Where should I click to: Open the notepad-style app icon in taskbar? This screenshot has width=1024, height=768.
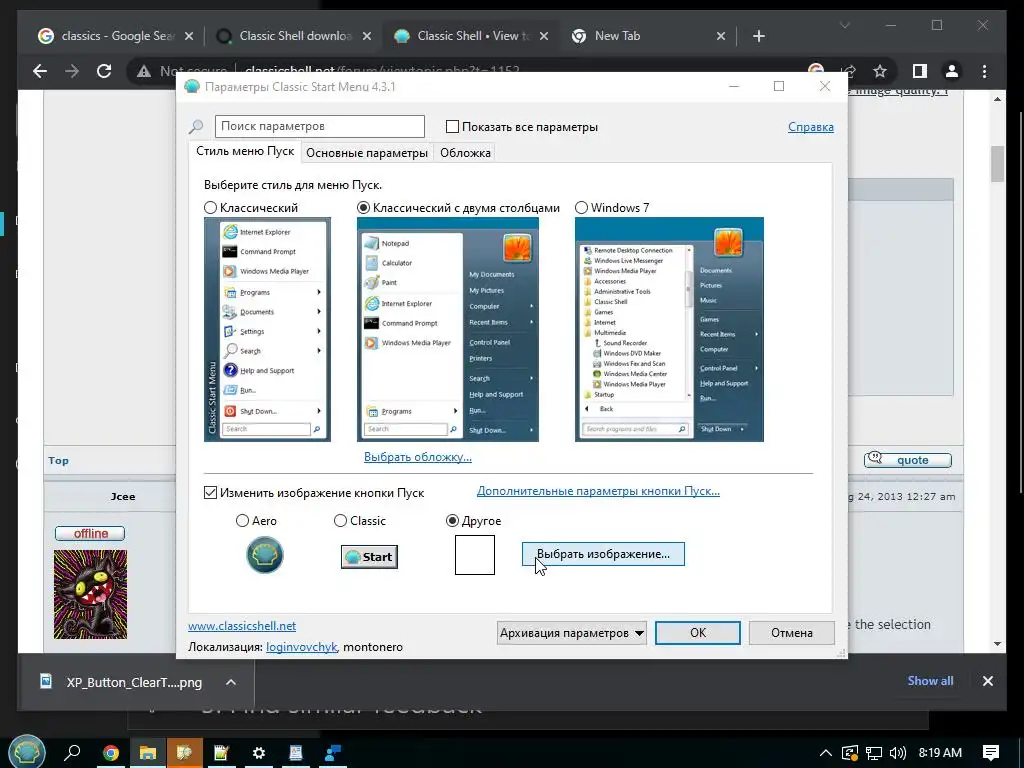(x=221, y=753)
